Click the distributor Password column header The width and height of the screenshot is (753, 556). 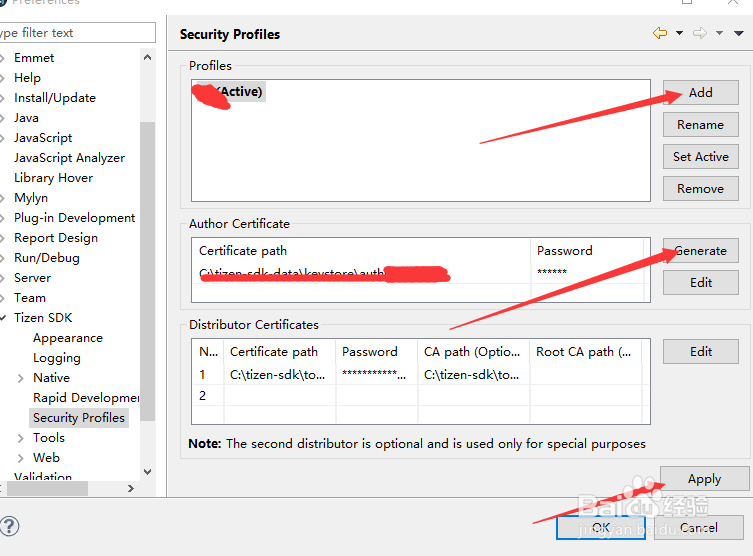pos(377,352)
